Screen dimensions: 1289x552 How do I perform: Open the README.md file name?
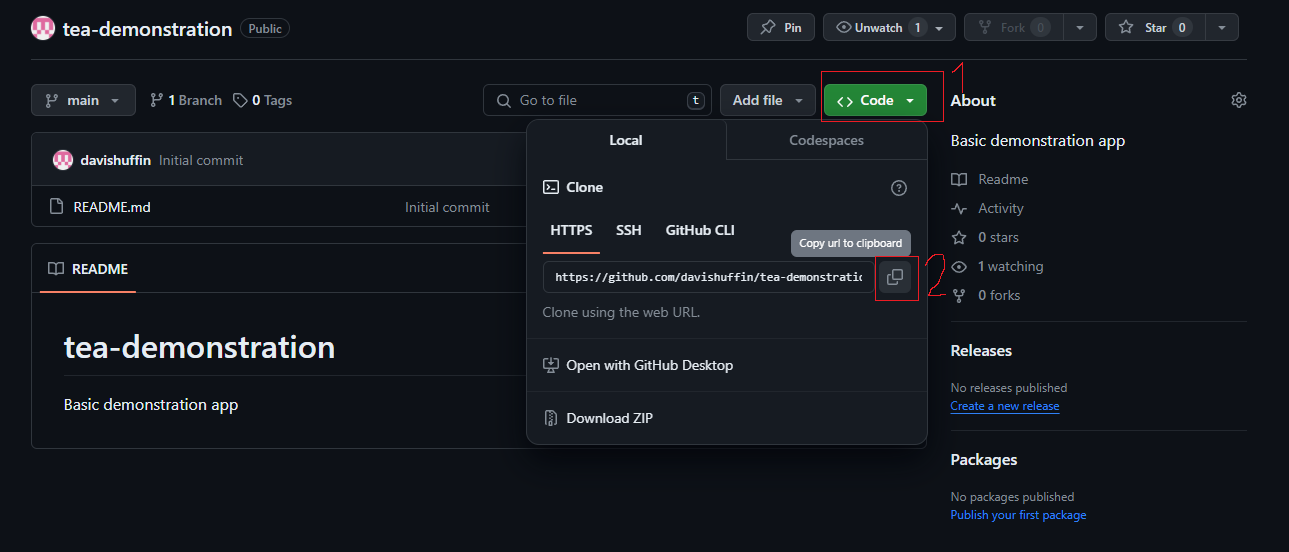[x=112, y=207]
